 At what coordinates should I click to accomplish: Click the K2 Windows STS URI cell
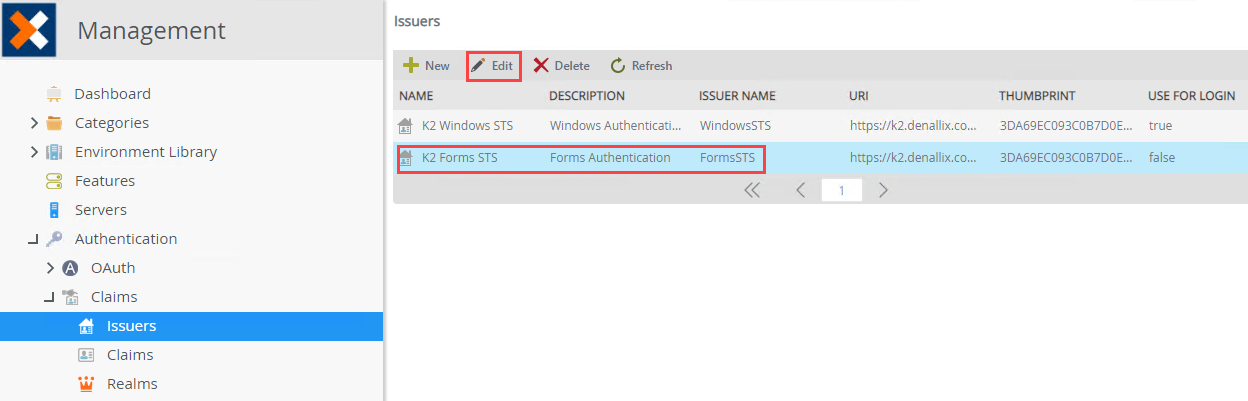913,126
